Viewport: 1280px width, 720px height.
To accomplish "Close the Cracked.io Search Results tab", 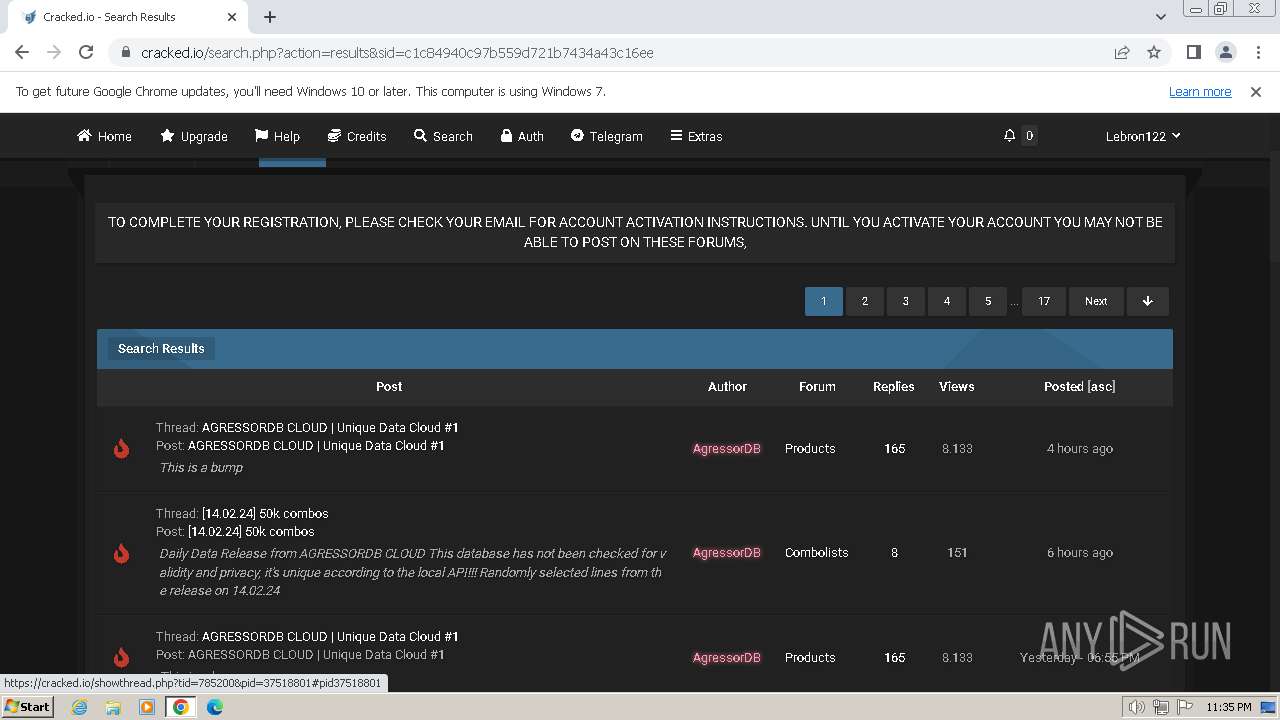I will pyautogui.click(x=232, y=16).
